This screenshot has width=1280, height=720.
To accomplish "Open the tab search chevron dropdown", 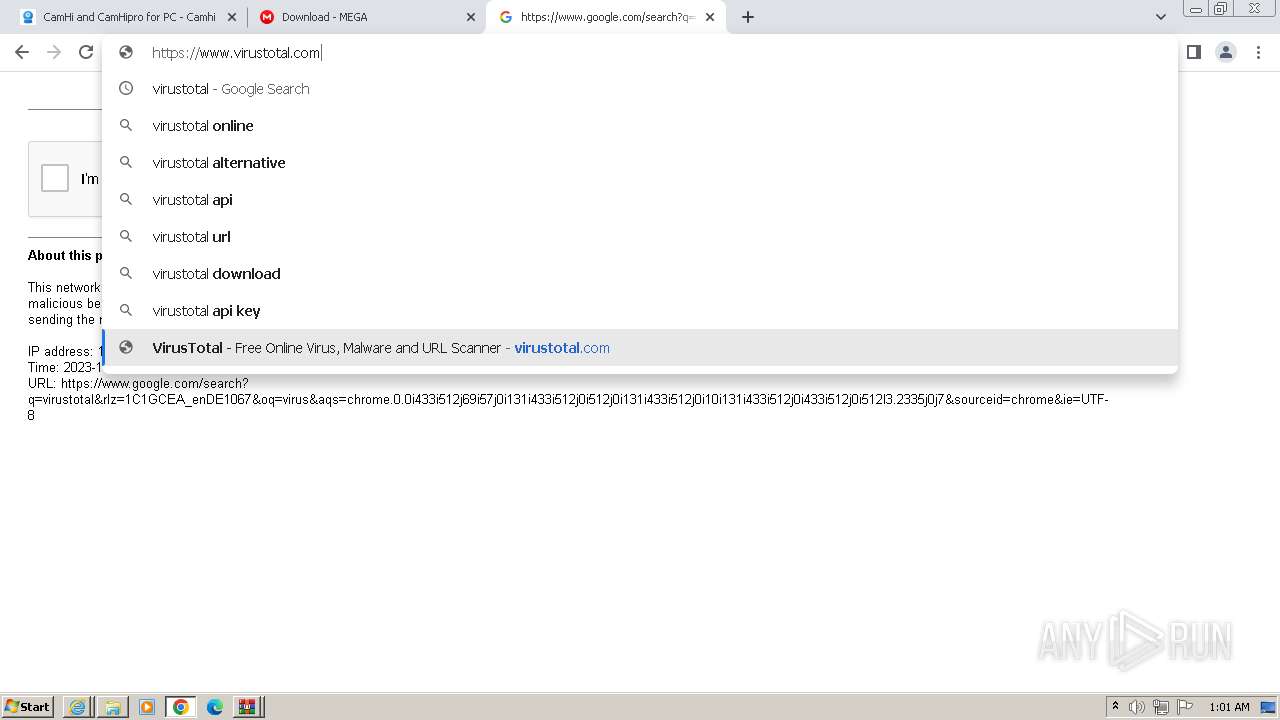I will (x=1160, y=17).
